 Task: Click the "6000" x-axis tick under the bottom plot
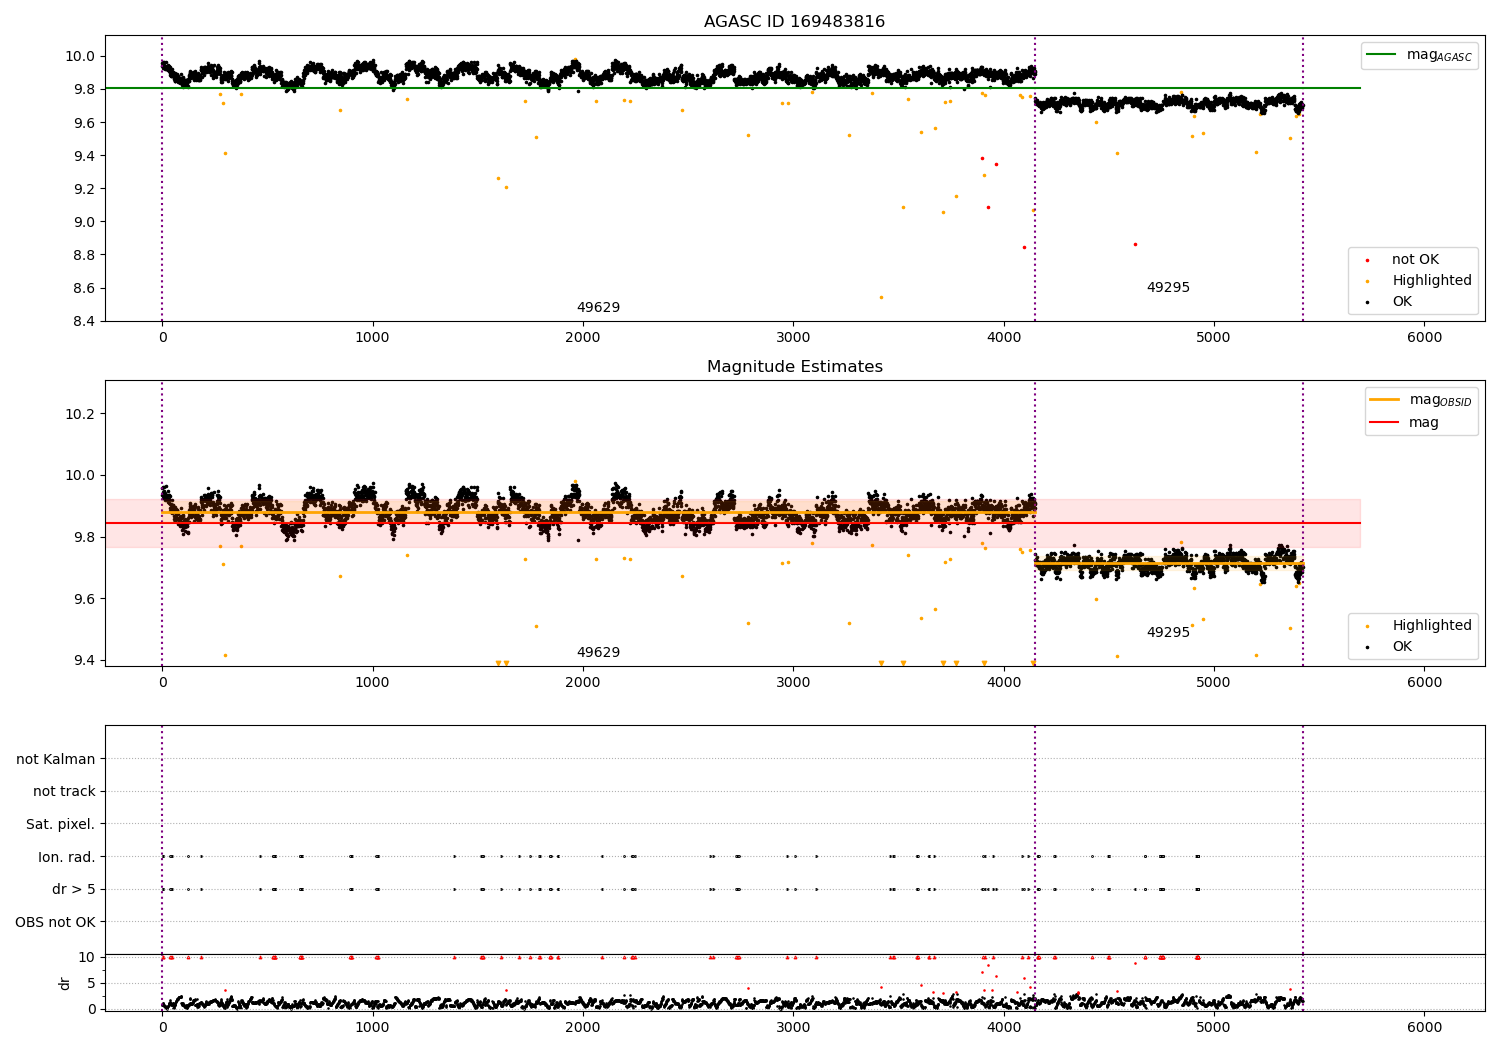(x=1424, y=1028)
